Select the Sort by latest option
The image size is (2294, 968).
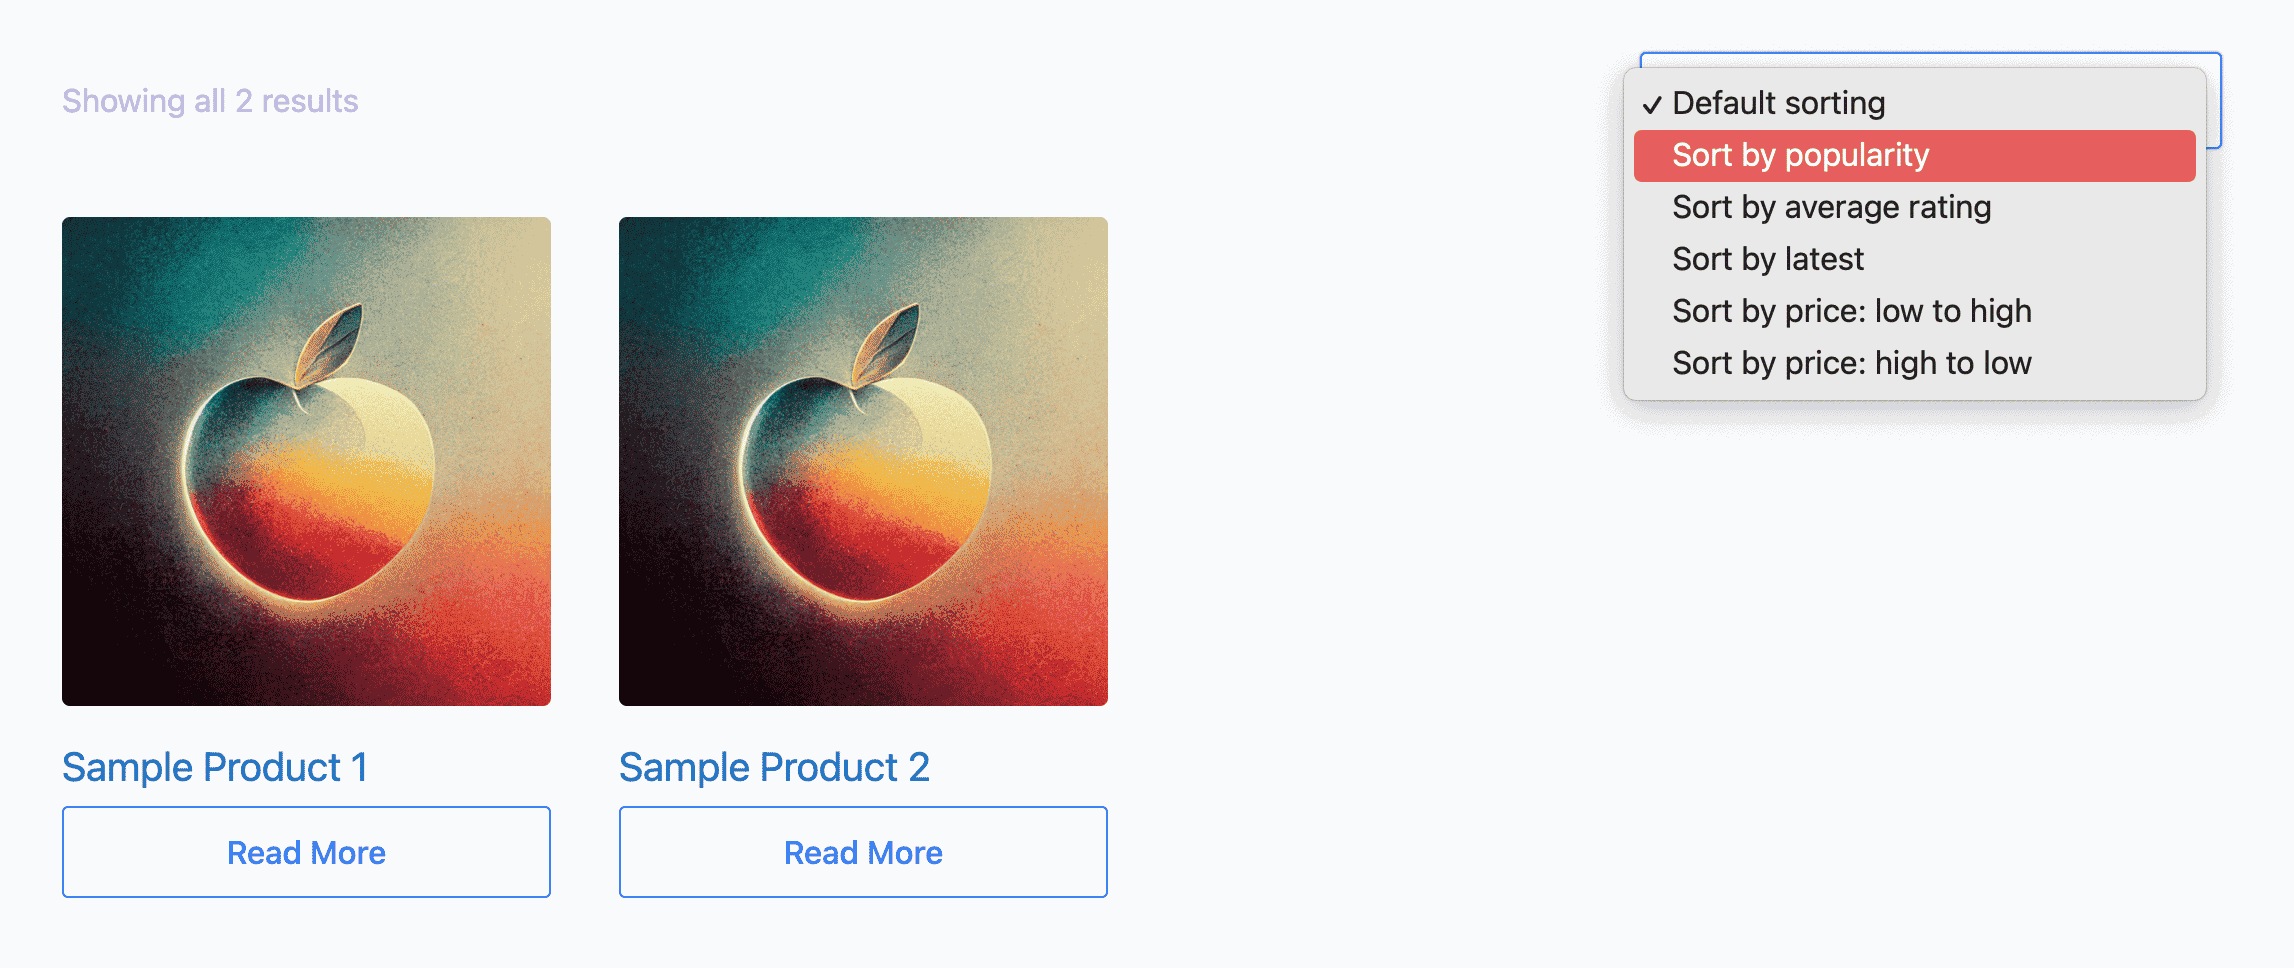[1767, 259]
